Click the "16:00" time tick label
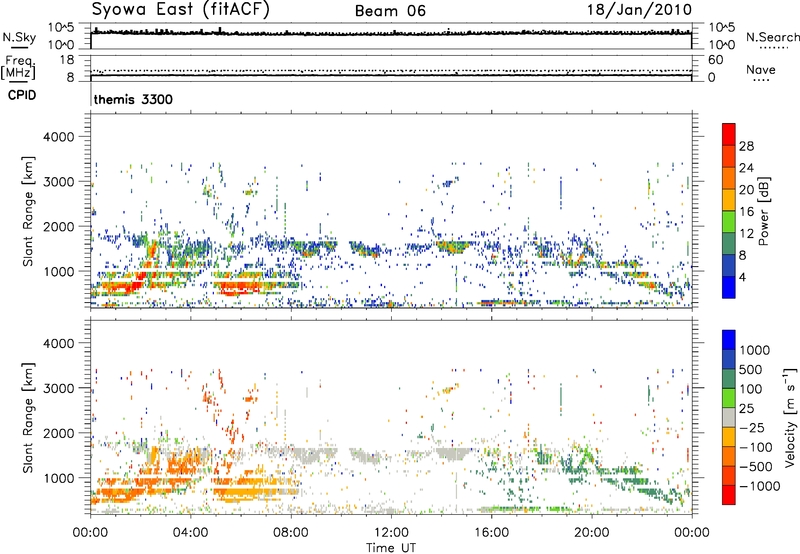The height and width of the screenshot is (554, 800). click(491, 533)
